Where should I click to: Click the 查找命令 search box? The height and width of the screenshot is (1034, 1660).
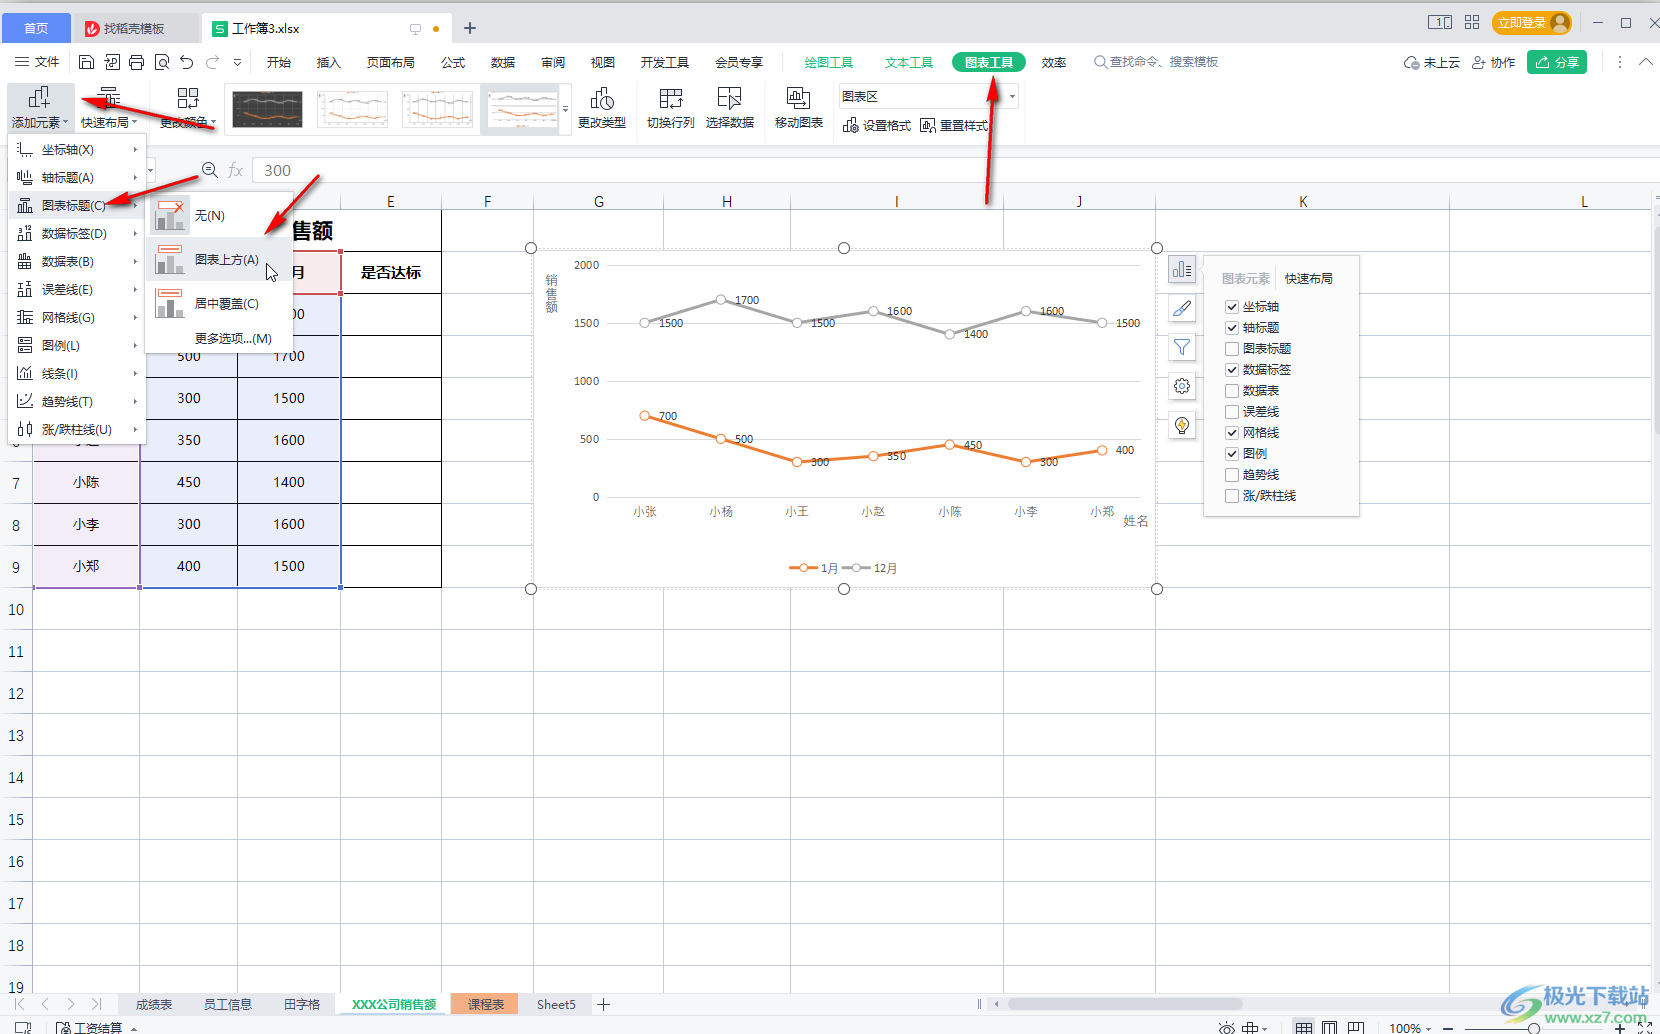pos(1156,62)
